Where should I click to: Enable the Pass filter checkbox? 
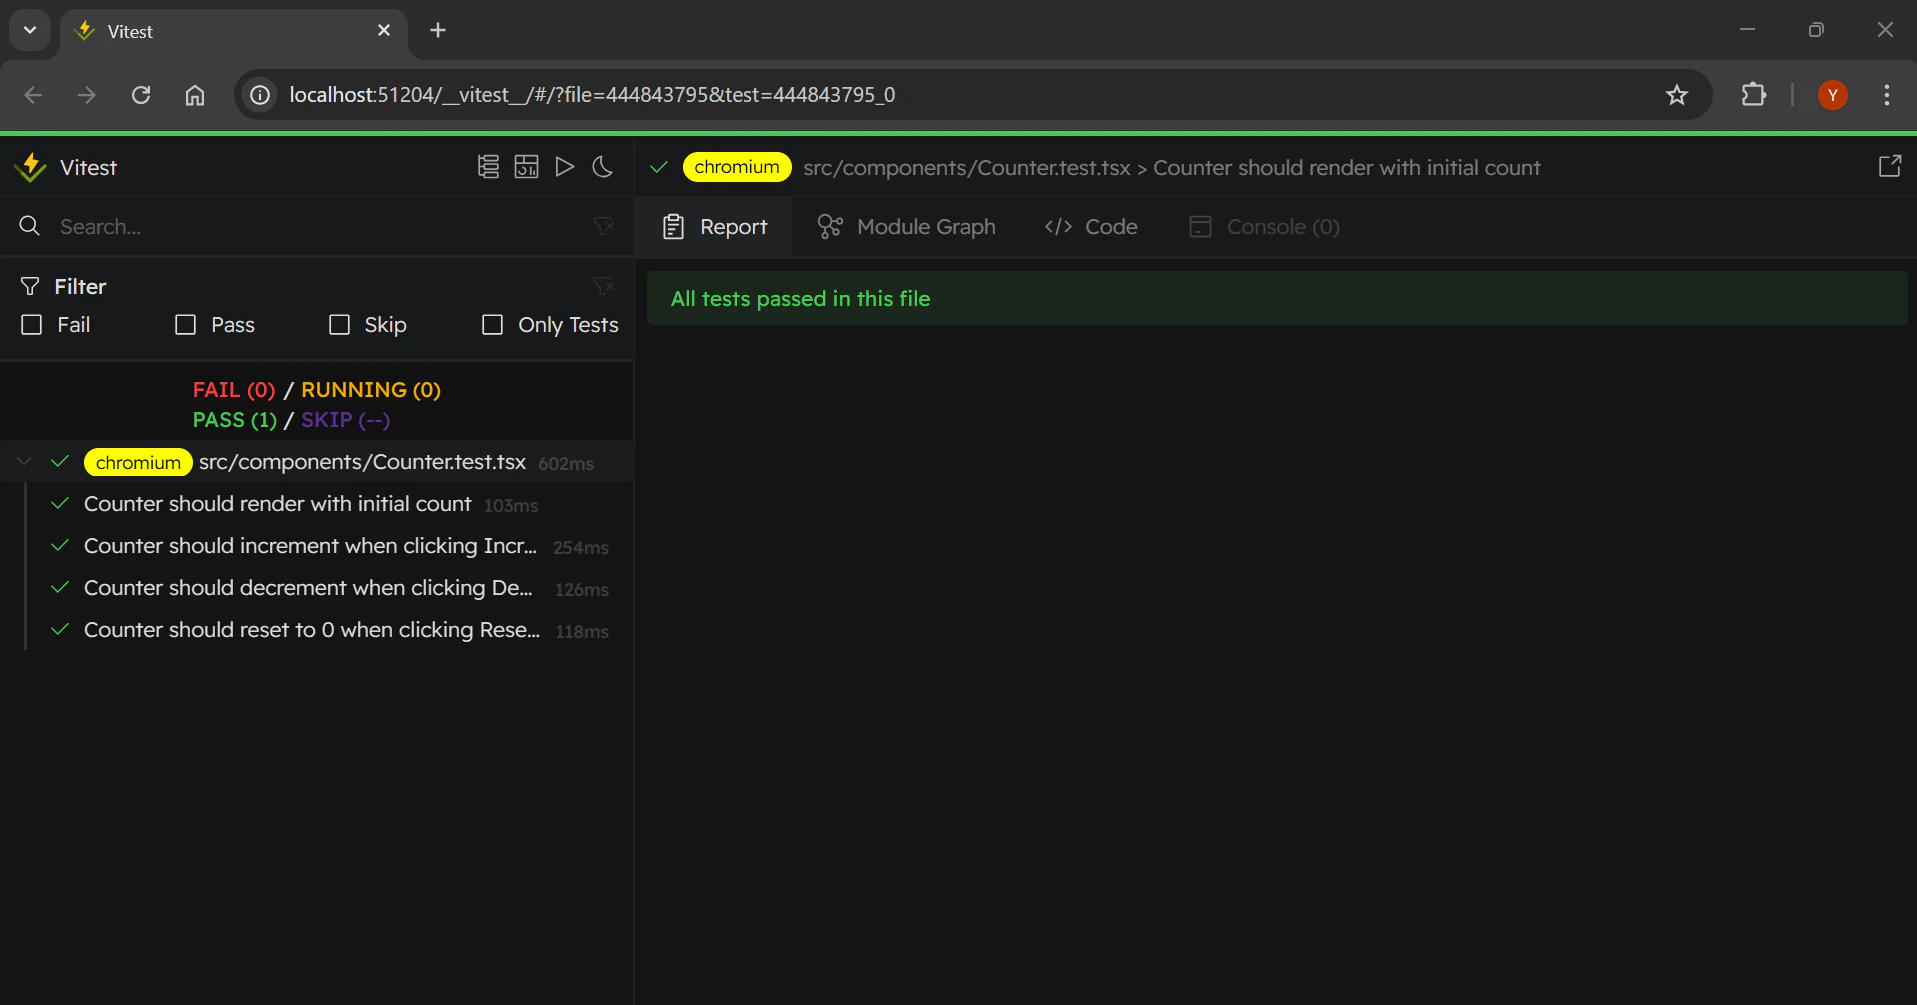click(186, 325)
